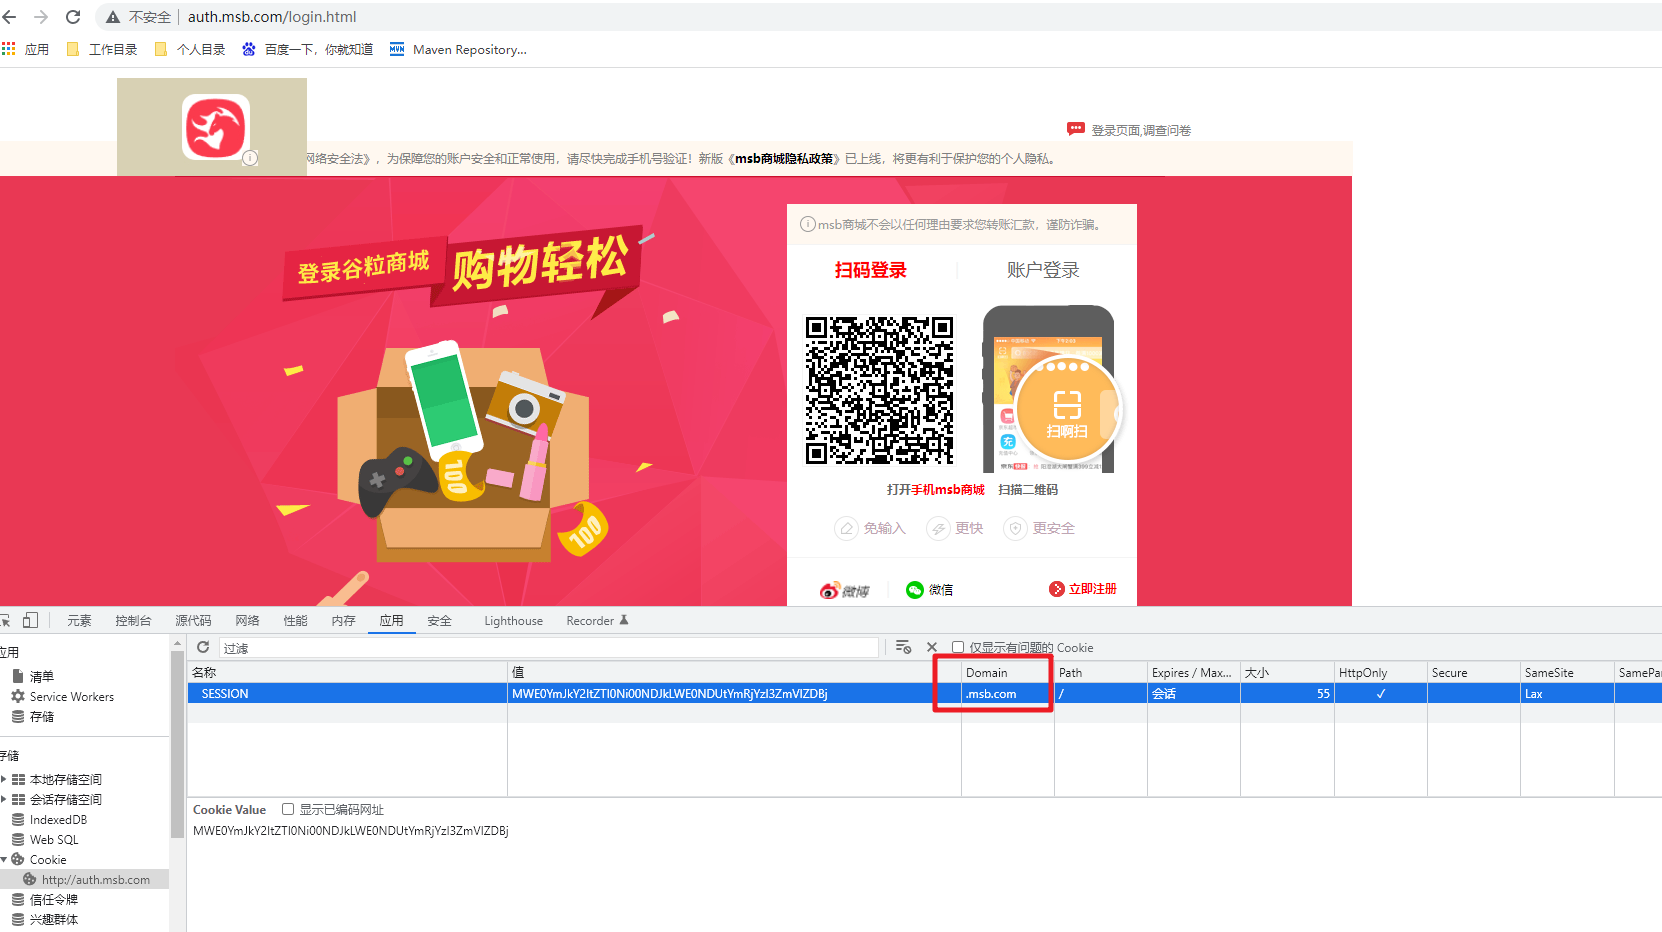Click the not-secure warning triangle icon

(x=113, y=17)
